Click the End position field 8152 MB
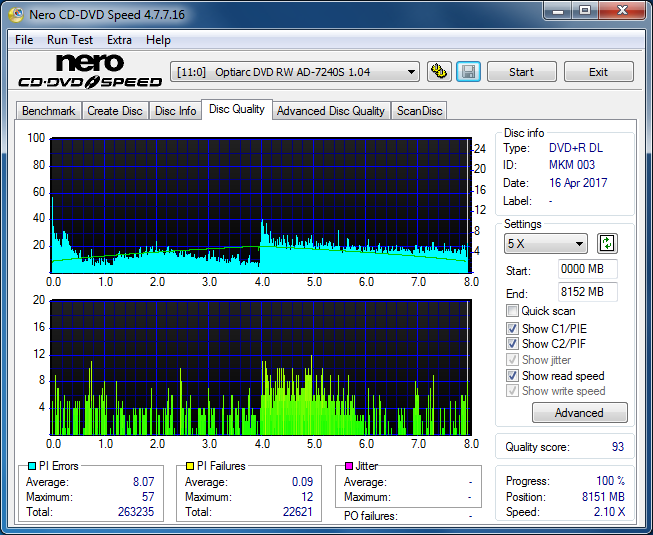 coord(588,291)
